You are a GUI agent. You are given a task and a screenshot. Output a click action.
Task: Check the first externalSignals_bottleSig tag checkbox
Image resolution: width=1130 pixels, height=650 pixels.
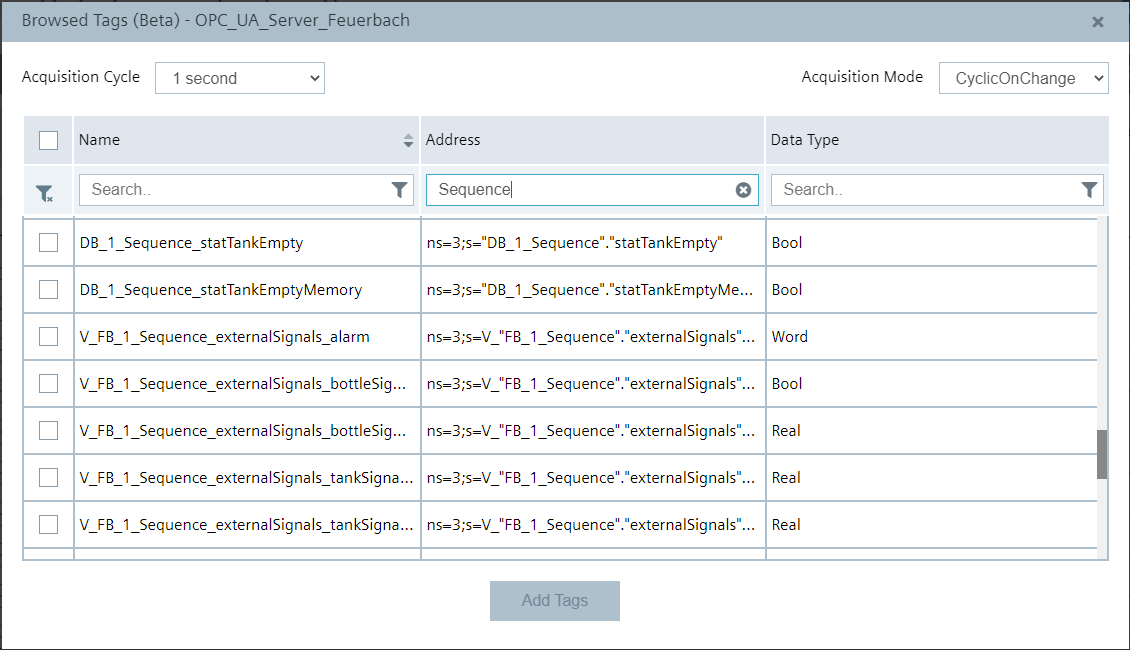(47, 383)
